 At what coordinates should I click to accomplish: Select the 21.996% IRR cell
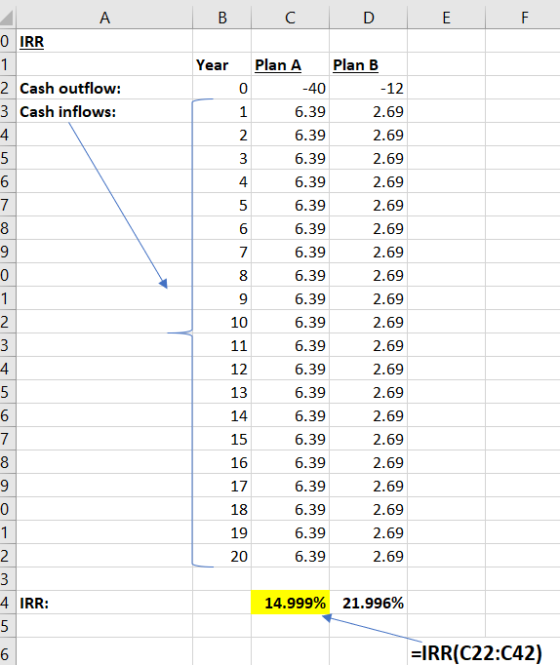(x=368, y=603)
